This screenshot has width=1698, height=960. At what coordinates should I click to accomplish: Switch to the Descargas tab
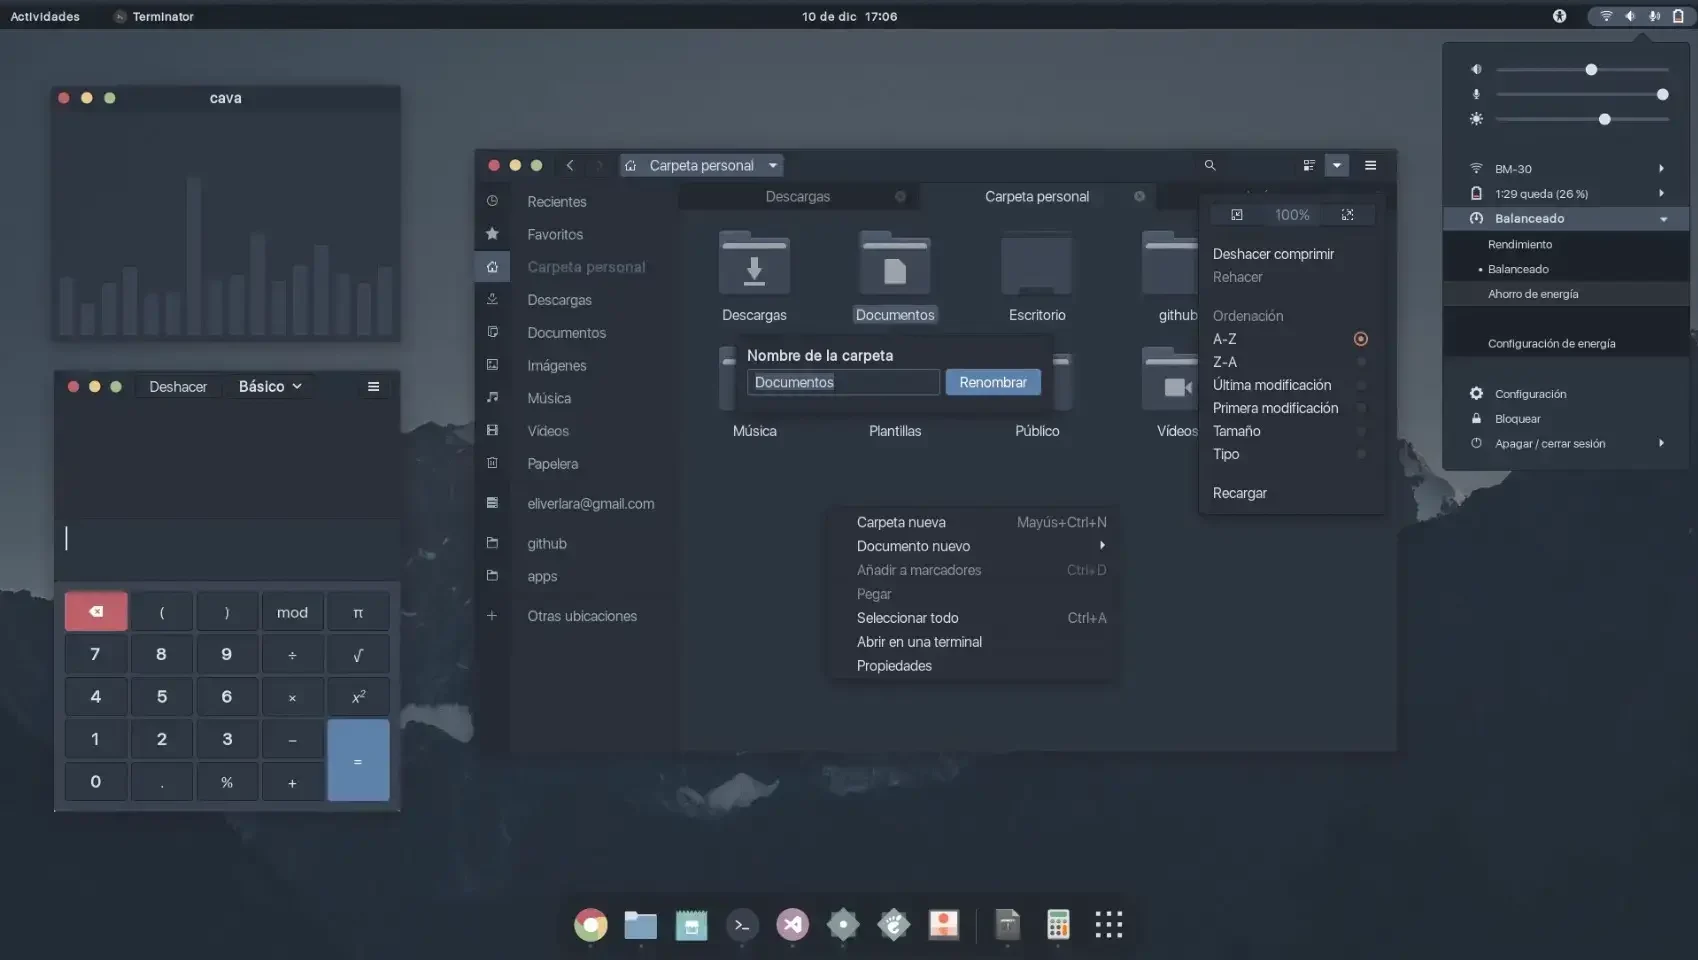[x=797, y=196]
